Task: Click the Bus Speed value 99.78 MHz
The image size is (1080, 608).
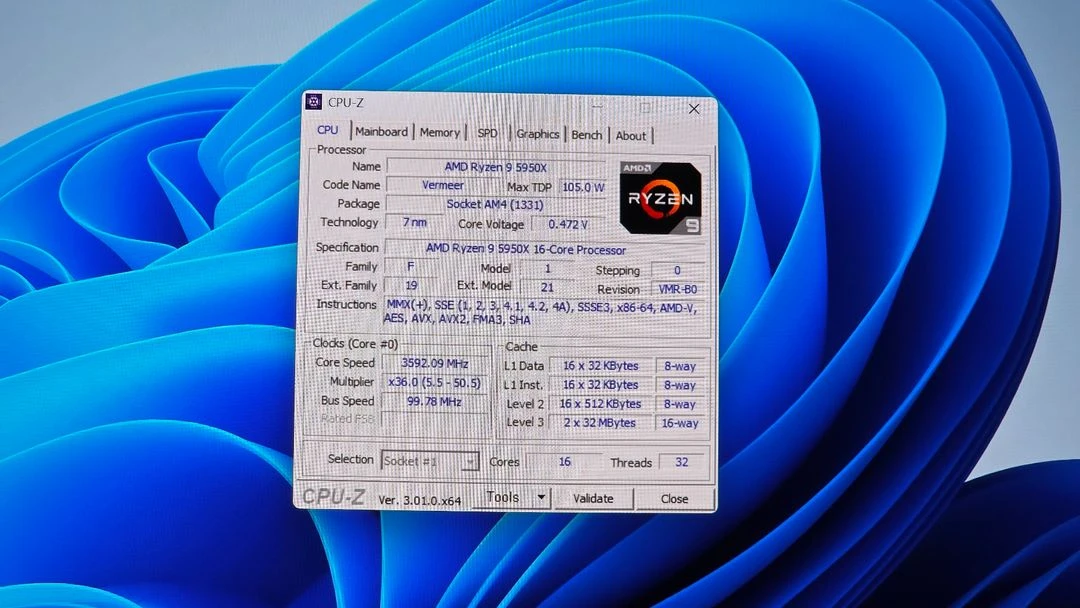Action: coord(434,401)
